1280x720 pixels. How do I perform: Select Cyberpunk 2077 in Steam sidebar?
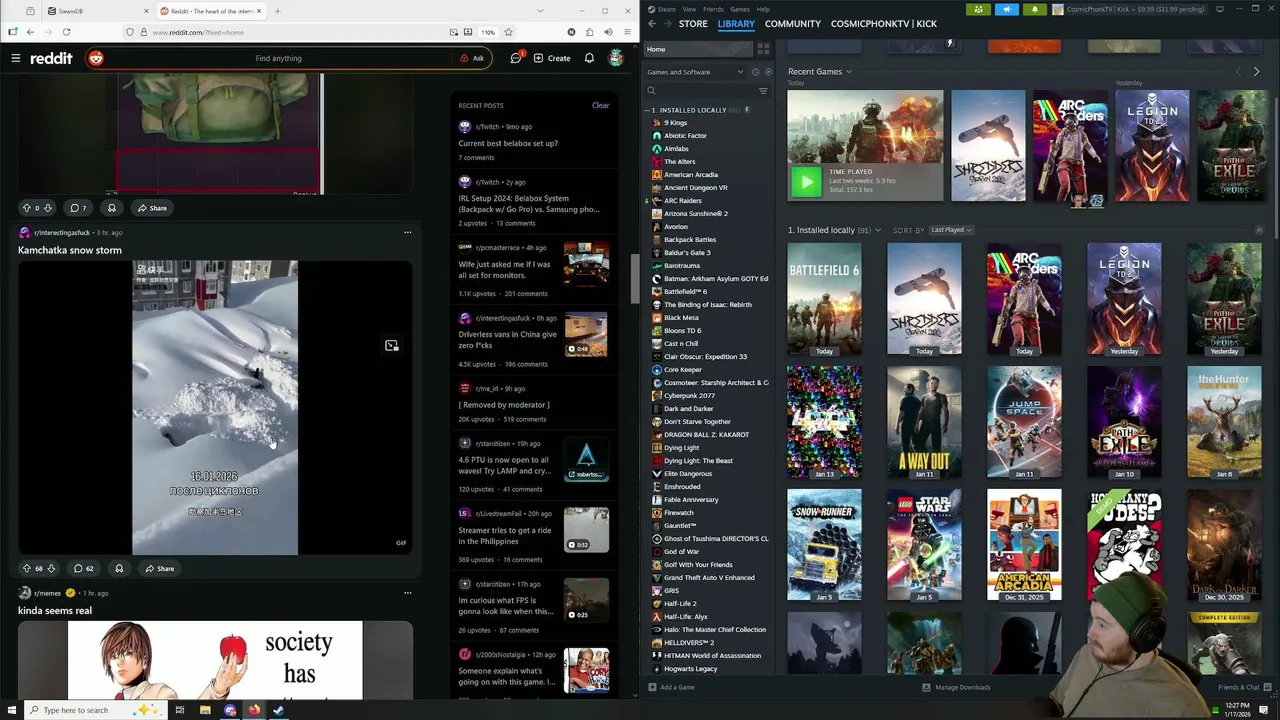pyautogui.click(x=689, y=395)
